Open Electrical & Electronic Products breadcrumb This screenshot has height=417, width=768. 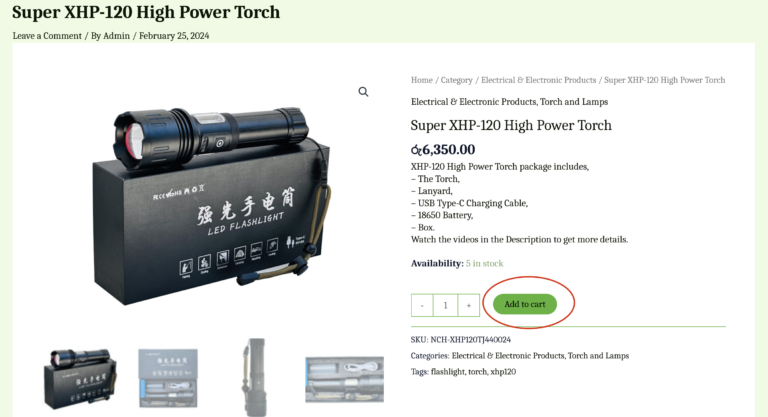pyautogui.click(x=538, y=80)
